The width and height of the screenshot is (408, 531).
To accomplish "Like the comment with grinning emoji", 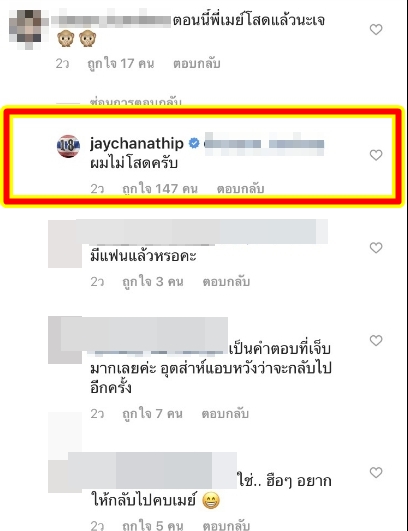I will tap(376, 472).
